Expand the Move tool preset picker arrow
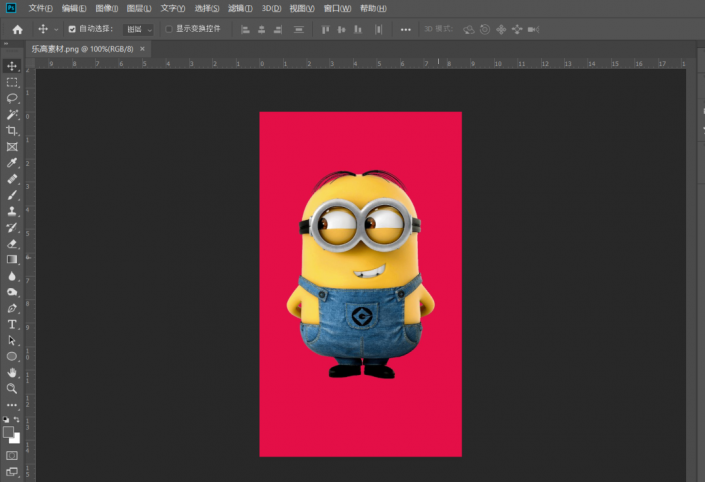This screenshot has height=482, width=705. coord(56,29)
